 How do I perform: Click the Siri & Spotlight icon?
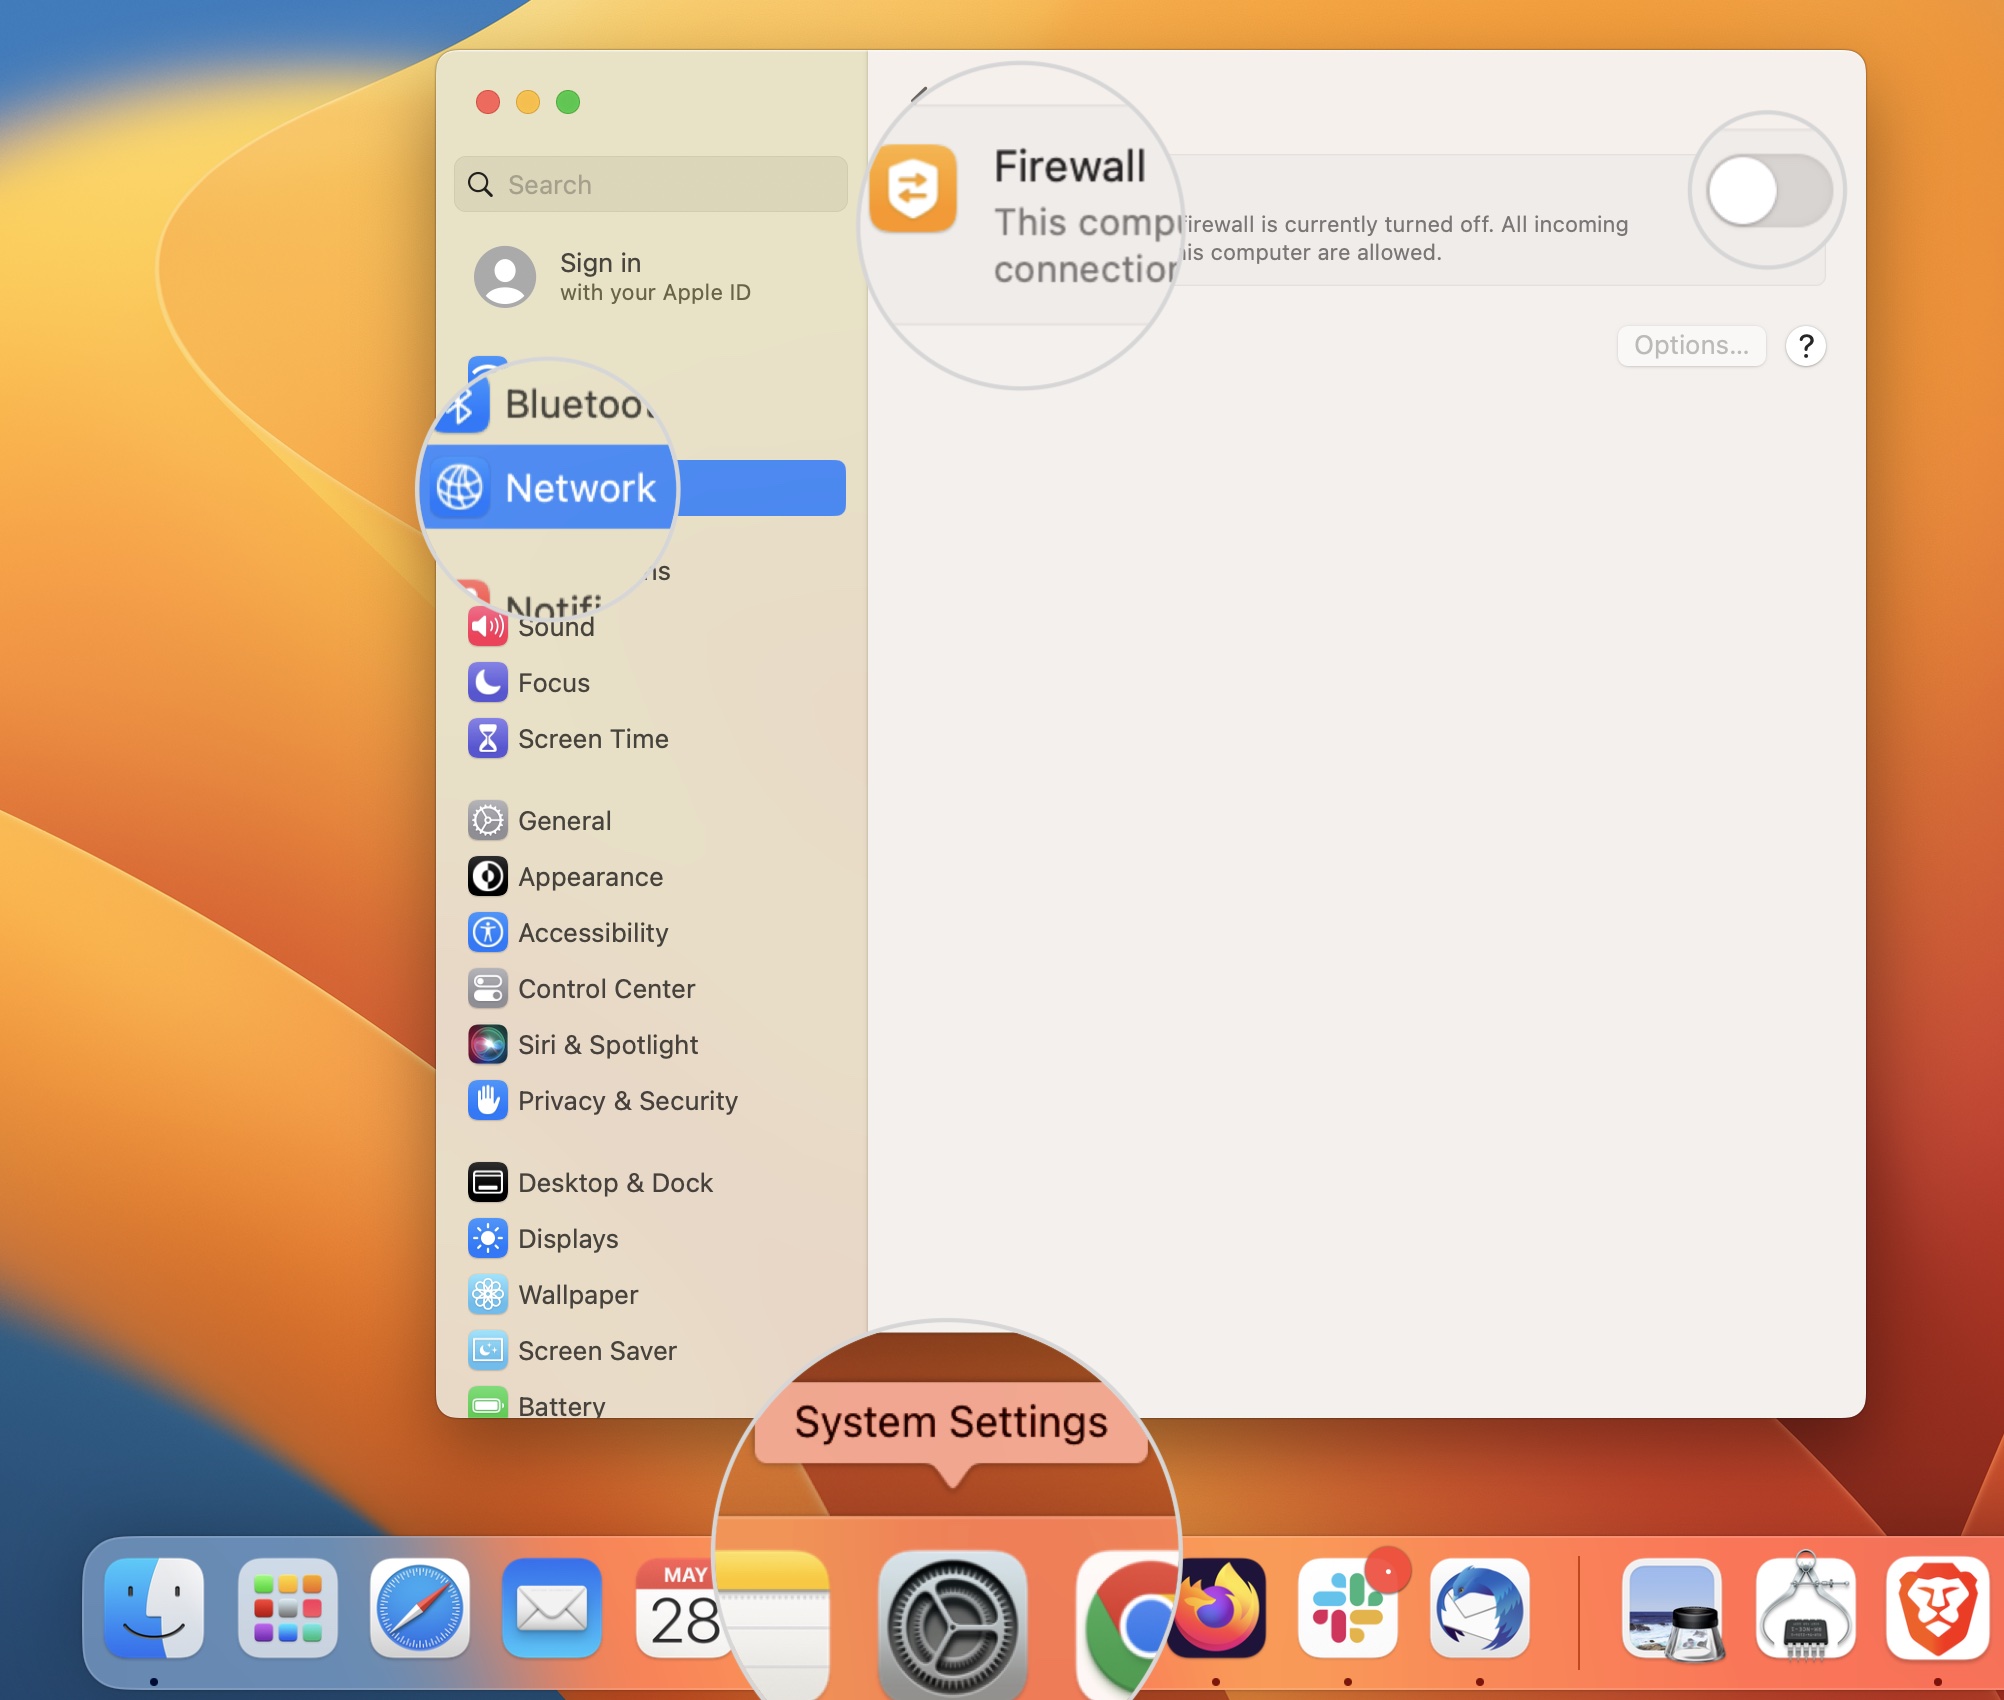click(x=486, y=1044)
